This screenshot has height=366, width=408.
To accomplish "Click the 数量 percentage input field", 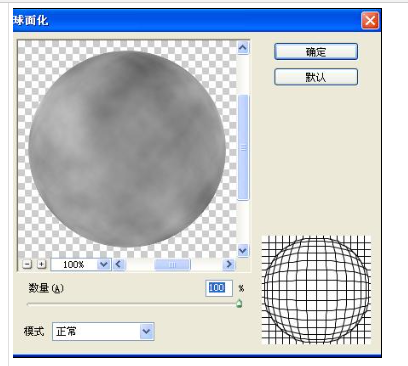I will point(219,288).
